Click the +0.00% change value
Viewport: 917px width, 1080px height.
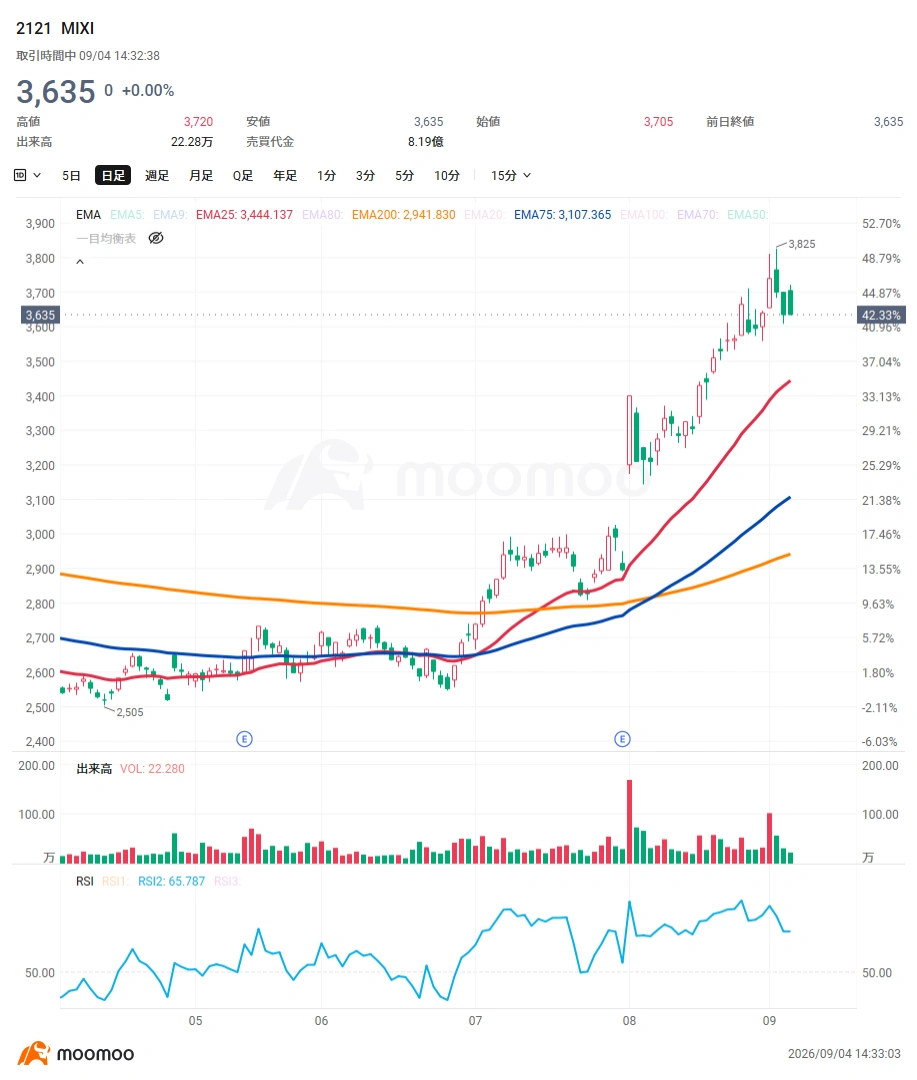click(148, 90)
